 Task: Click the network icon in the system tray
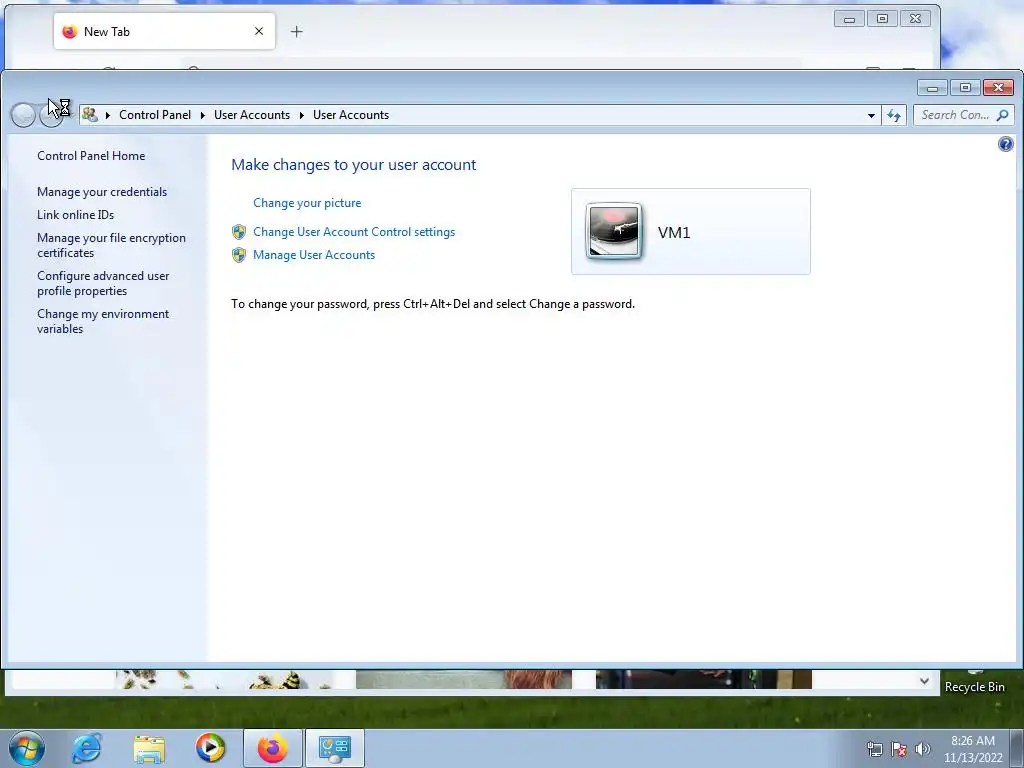[x=874, y=749]
